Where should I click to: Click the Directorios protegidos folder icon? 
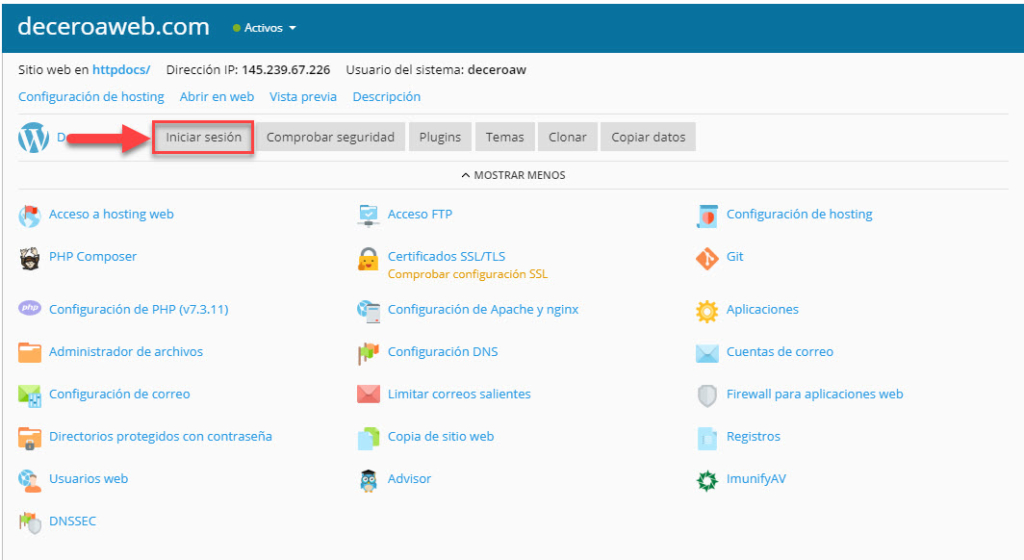29,438
